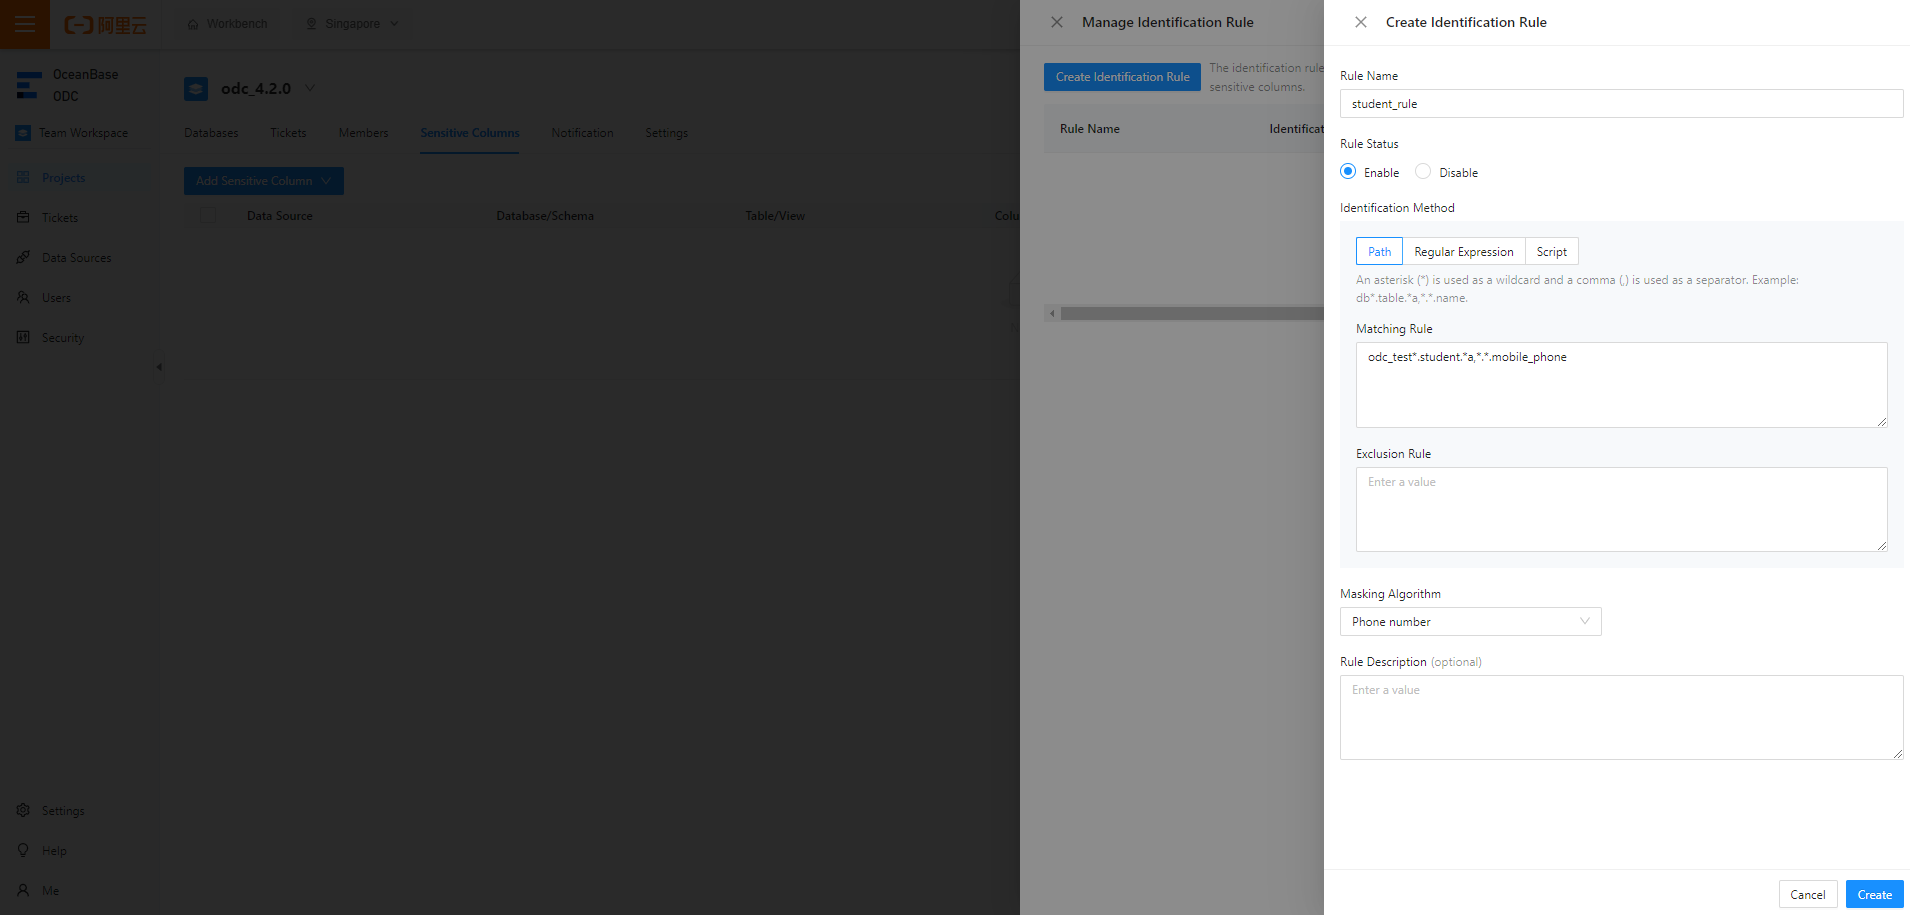Toggle the select-all checkbox in sensitive columns table
The height and width of the screenshot is (915, 1910).
208,216
